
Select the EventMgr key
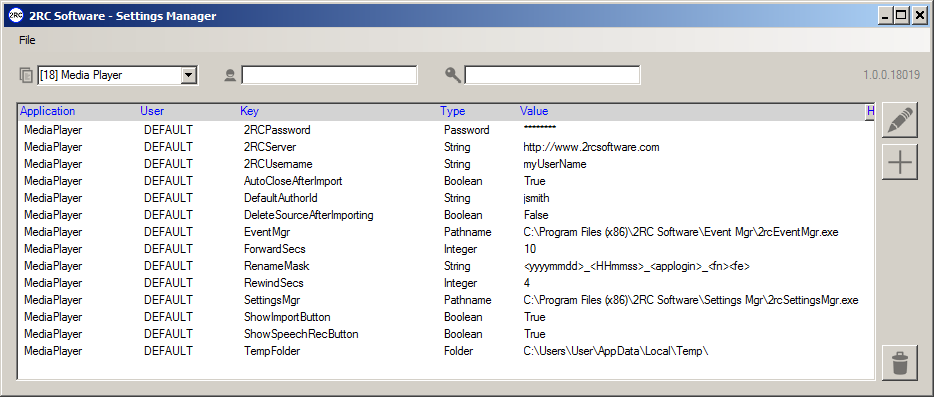267,232
